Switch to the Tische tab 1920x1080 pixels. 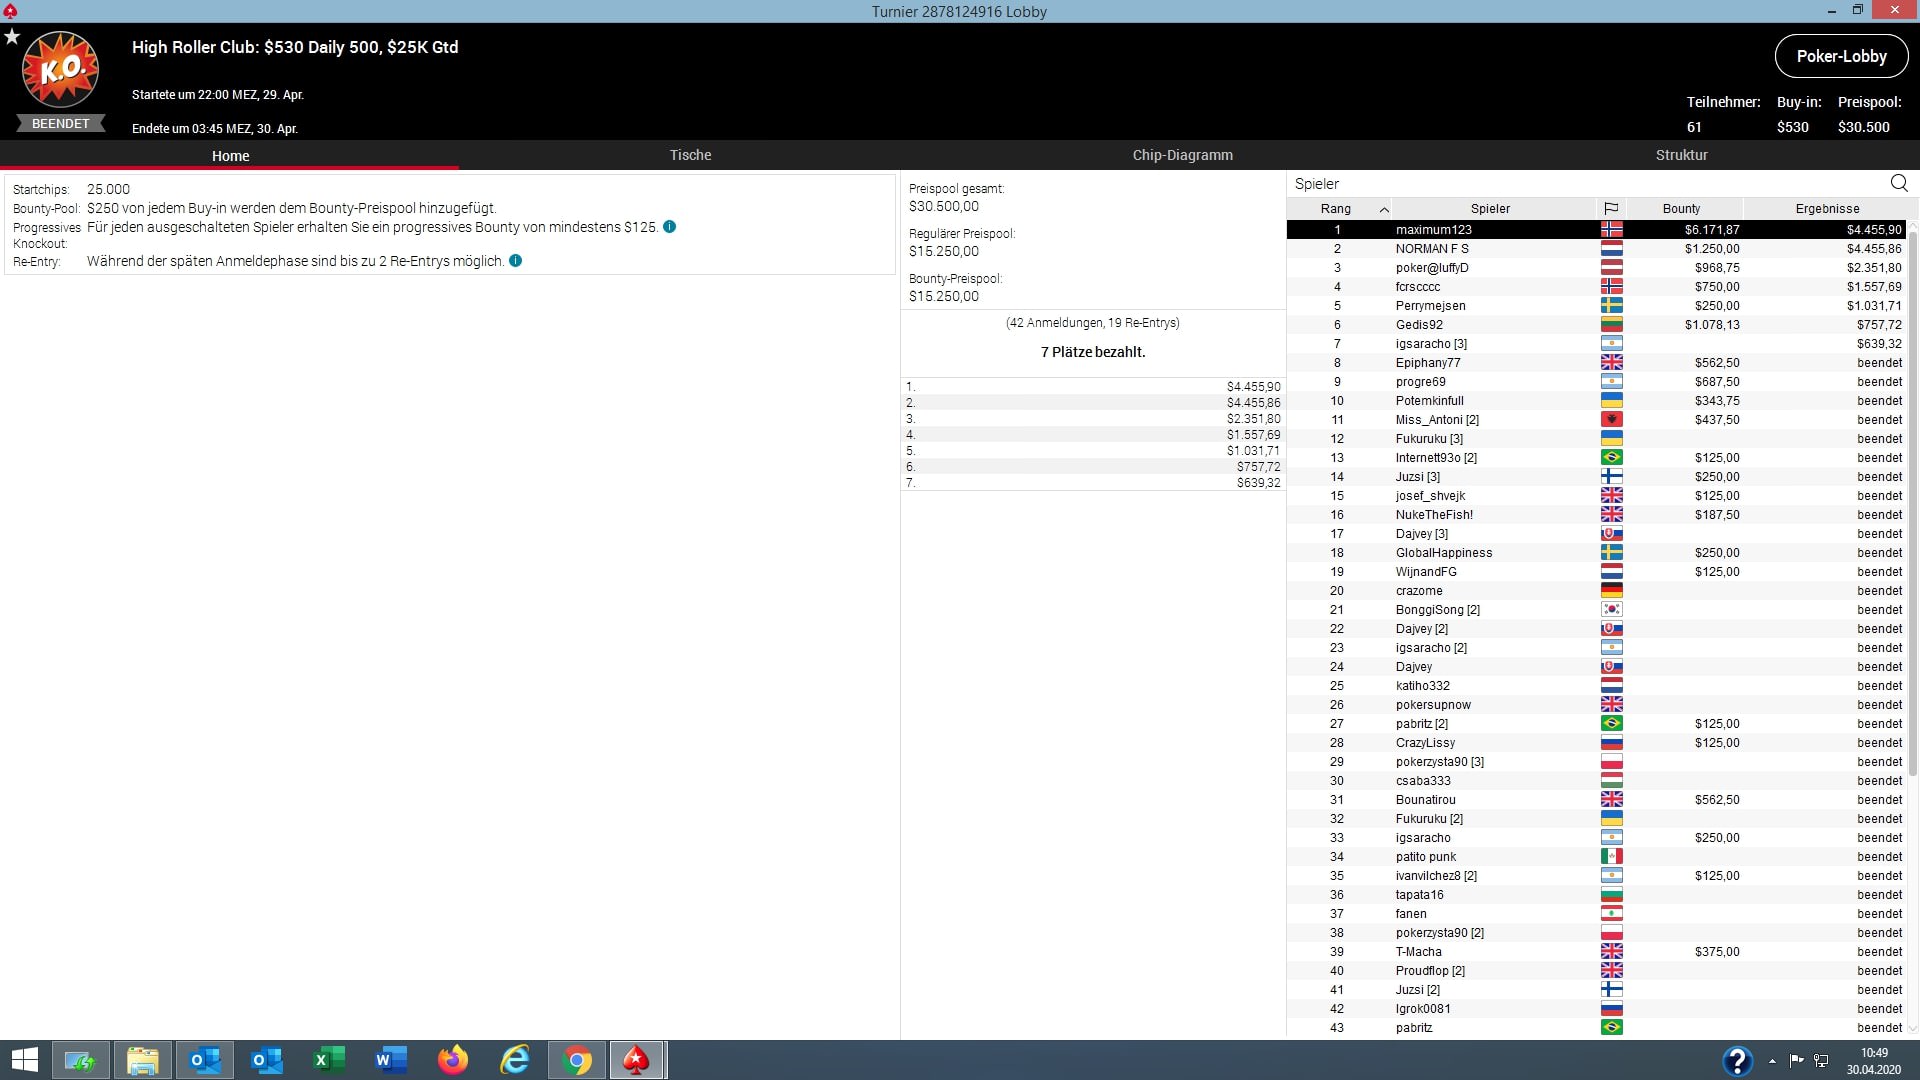click(690, 155)
